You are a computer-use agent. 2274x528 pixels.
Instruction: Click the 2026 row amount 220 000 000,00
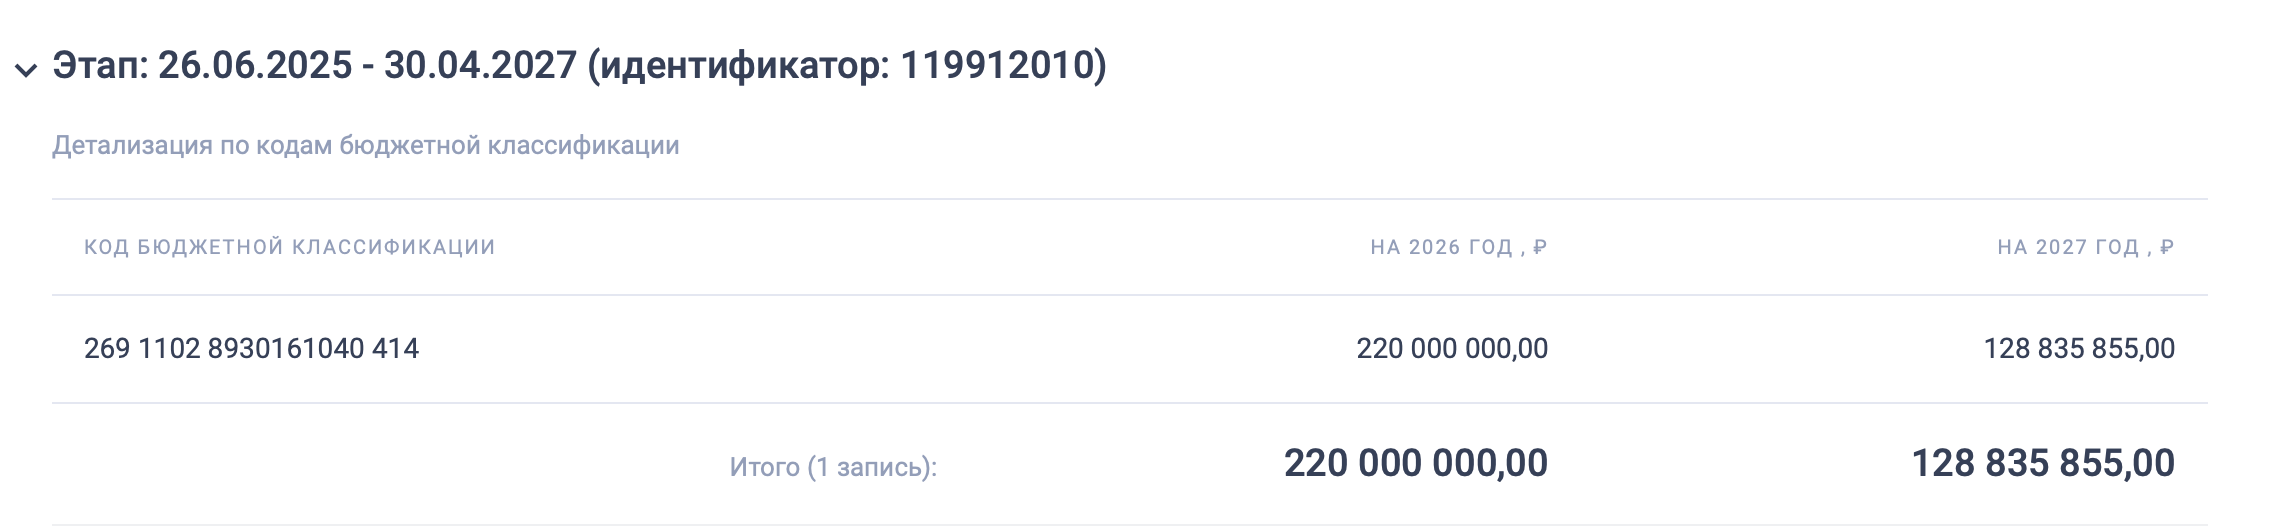pyautogui.click(x=1451, y=349)
